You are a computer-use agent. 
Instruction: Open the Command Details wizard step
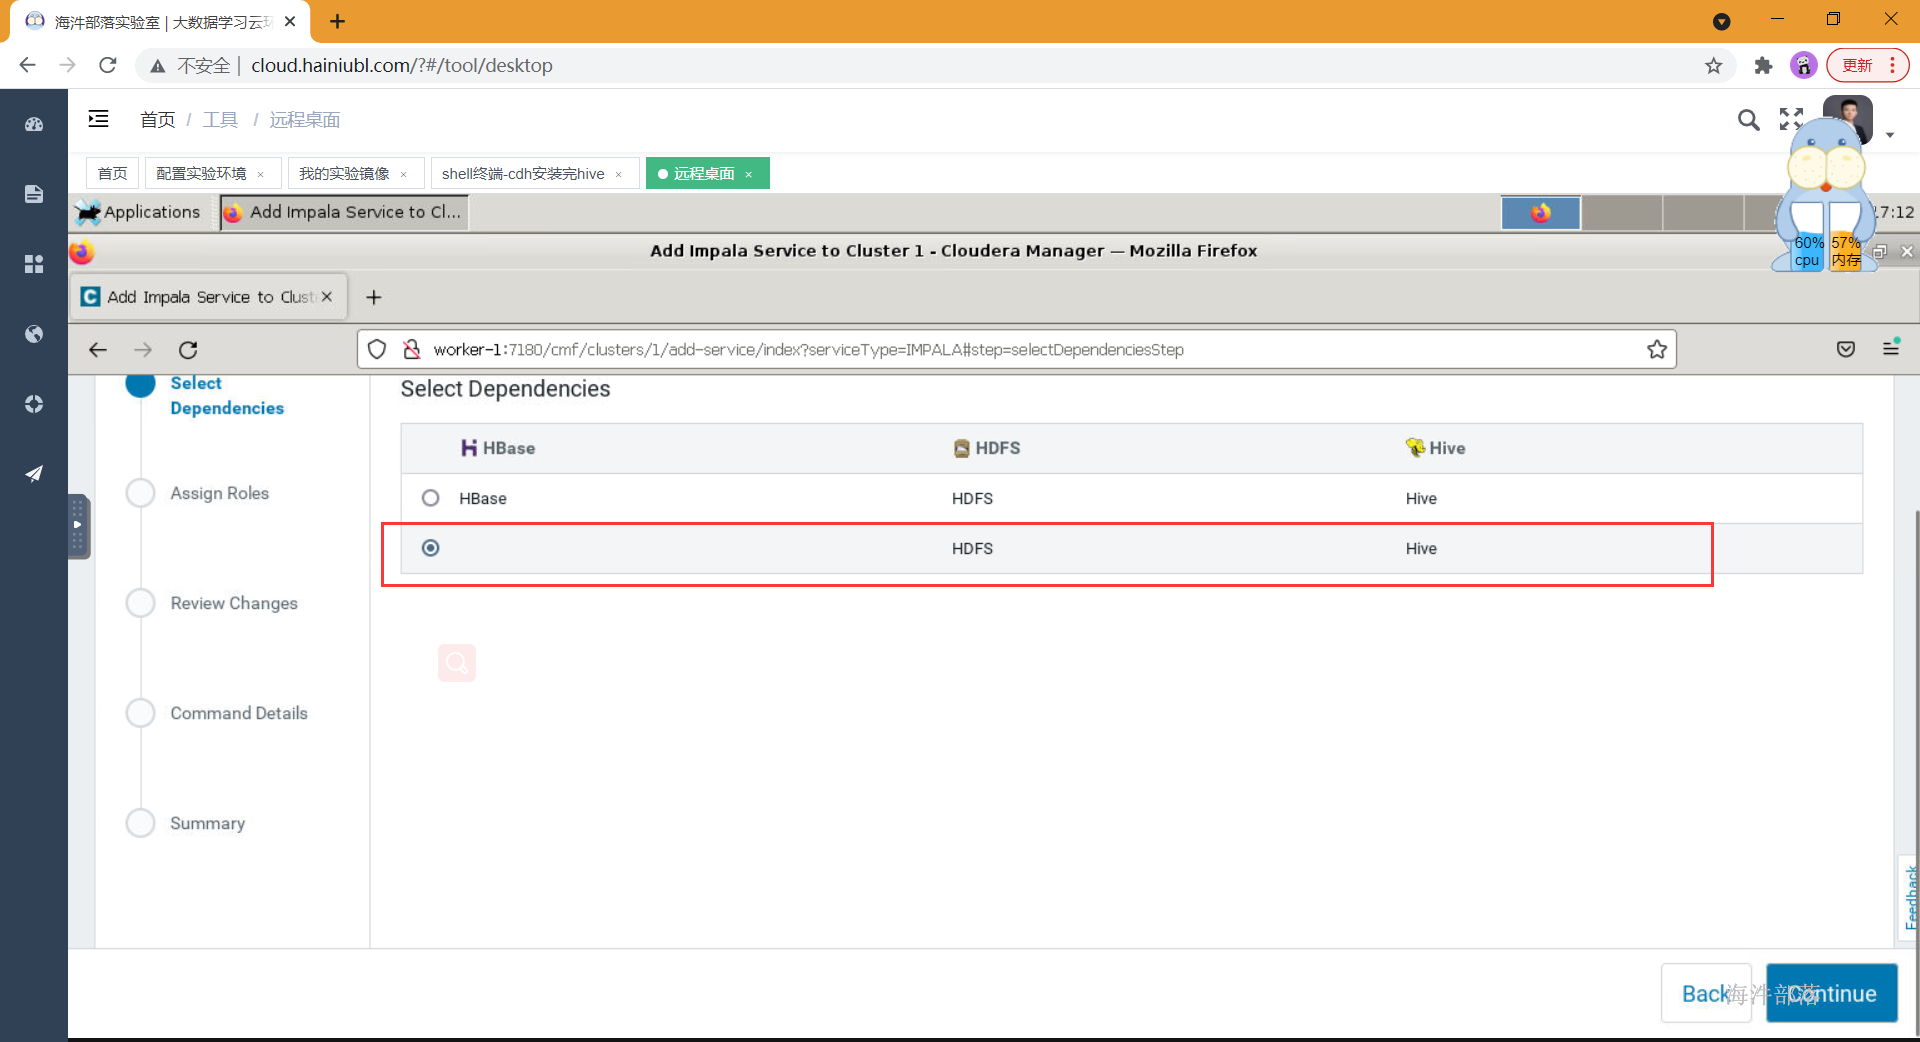pos(239,713)
